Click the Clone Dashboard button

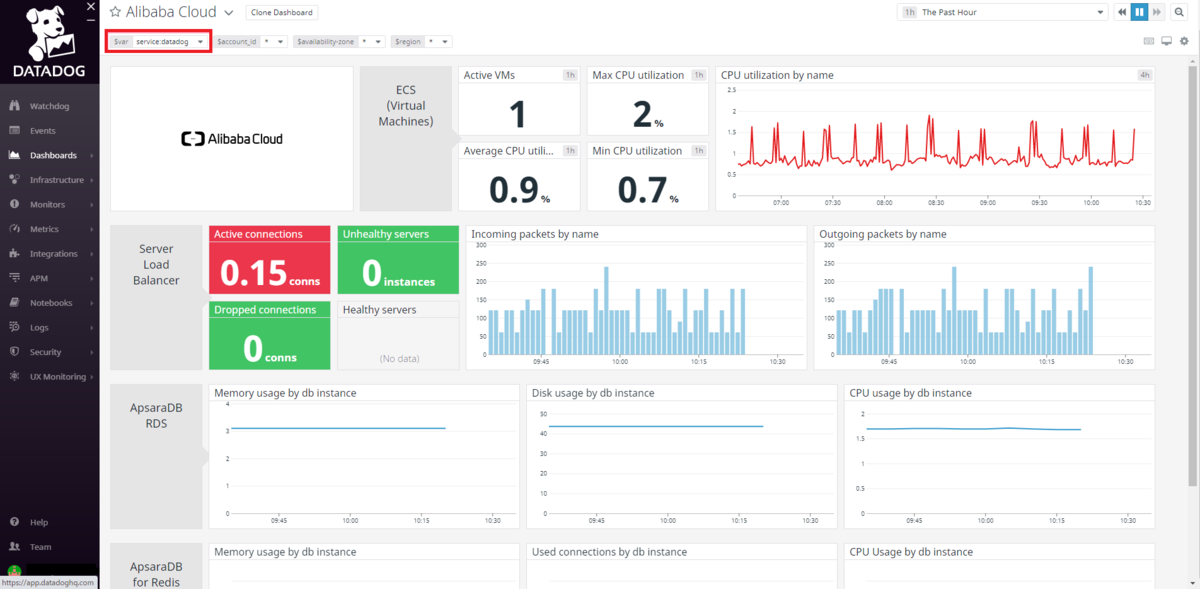(281, 13)
